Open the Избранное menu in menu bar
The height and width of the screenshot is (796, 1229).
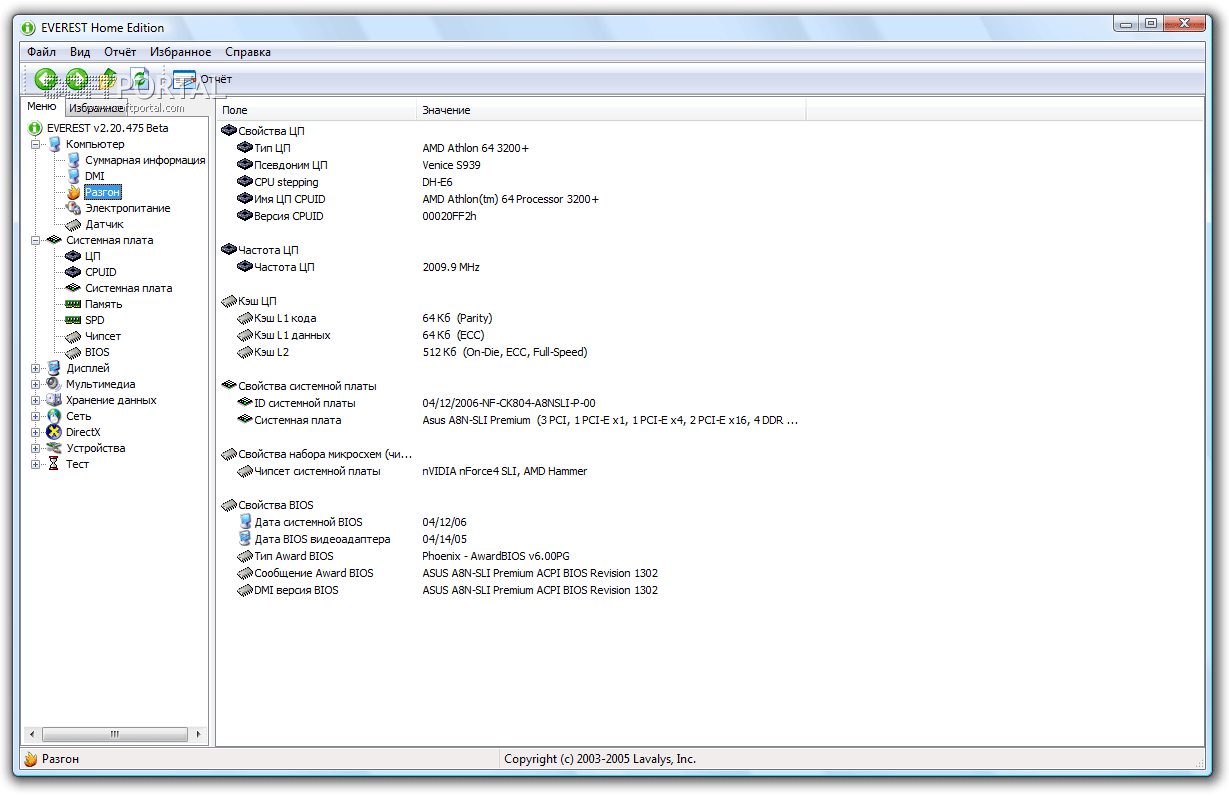(180, 52)
